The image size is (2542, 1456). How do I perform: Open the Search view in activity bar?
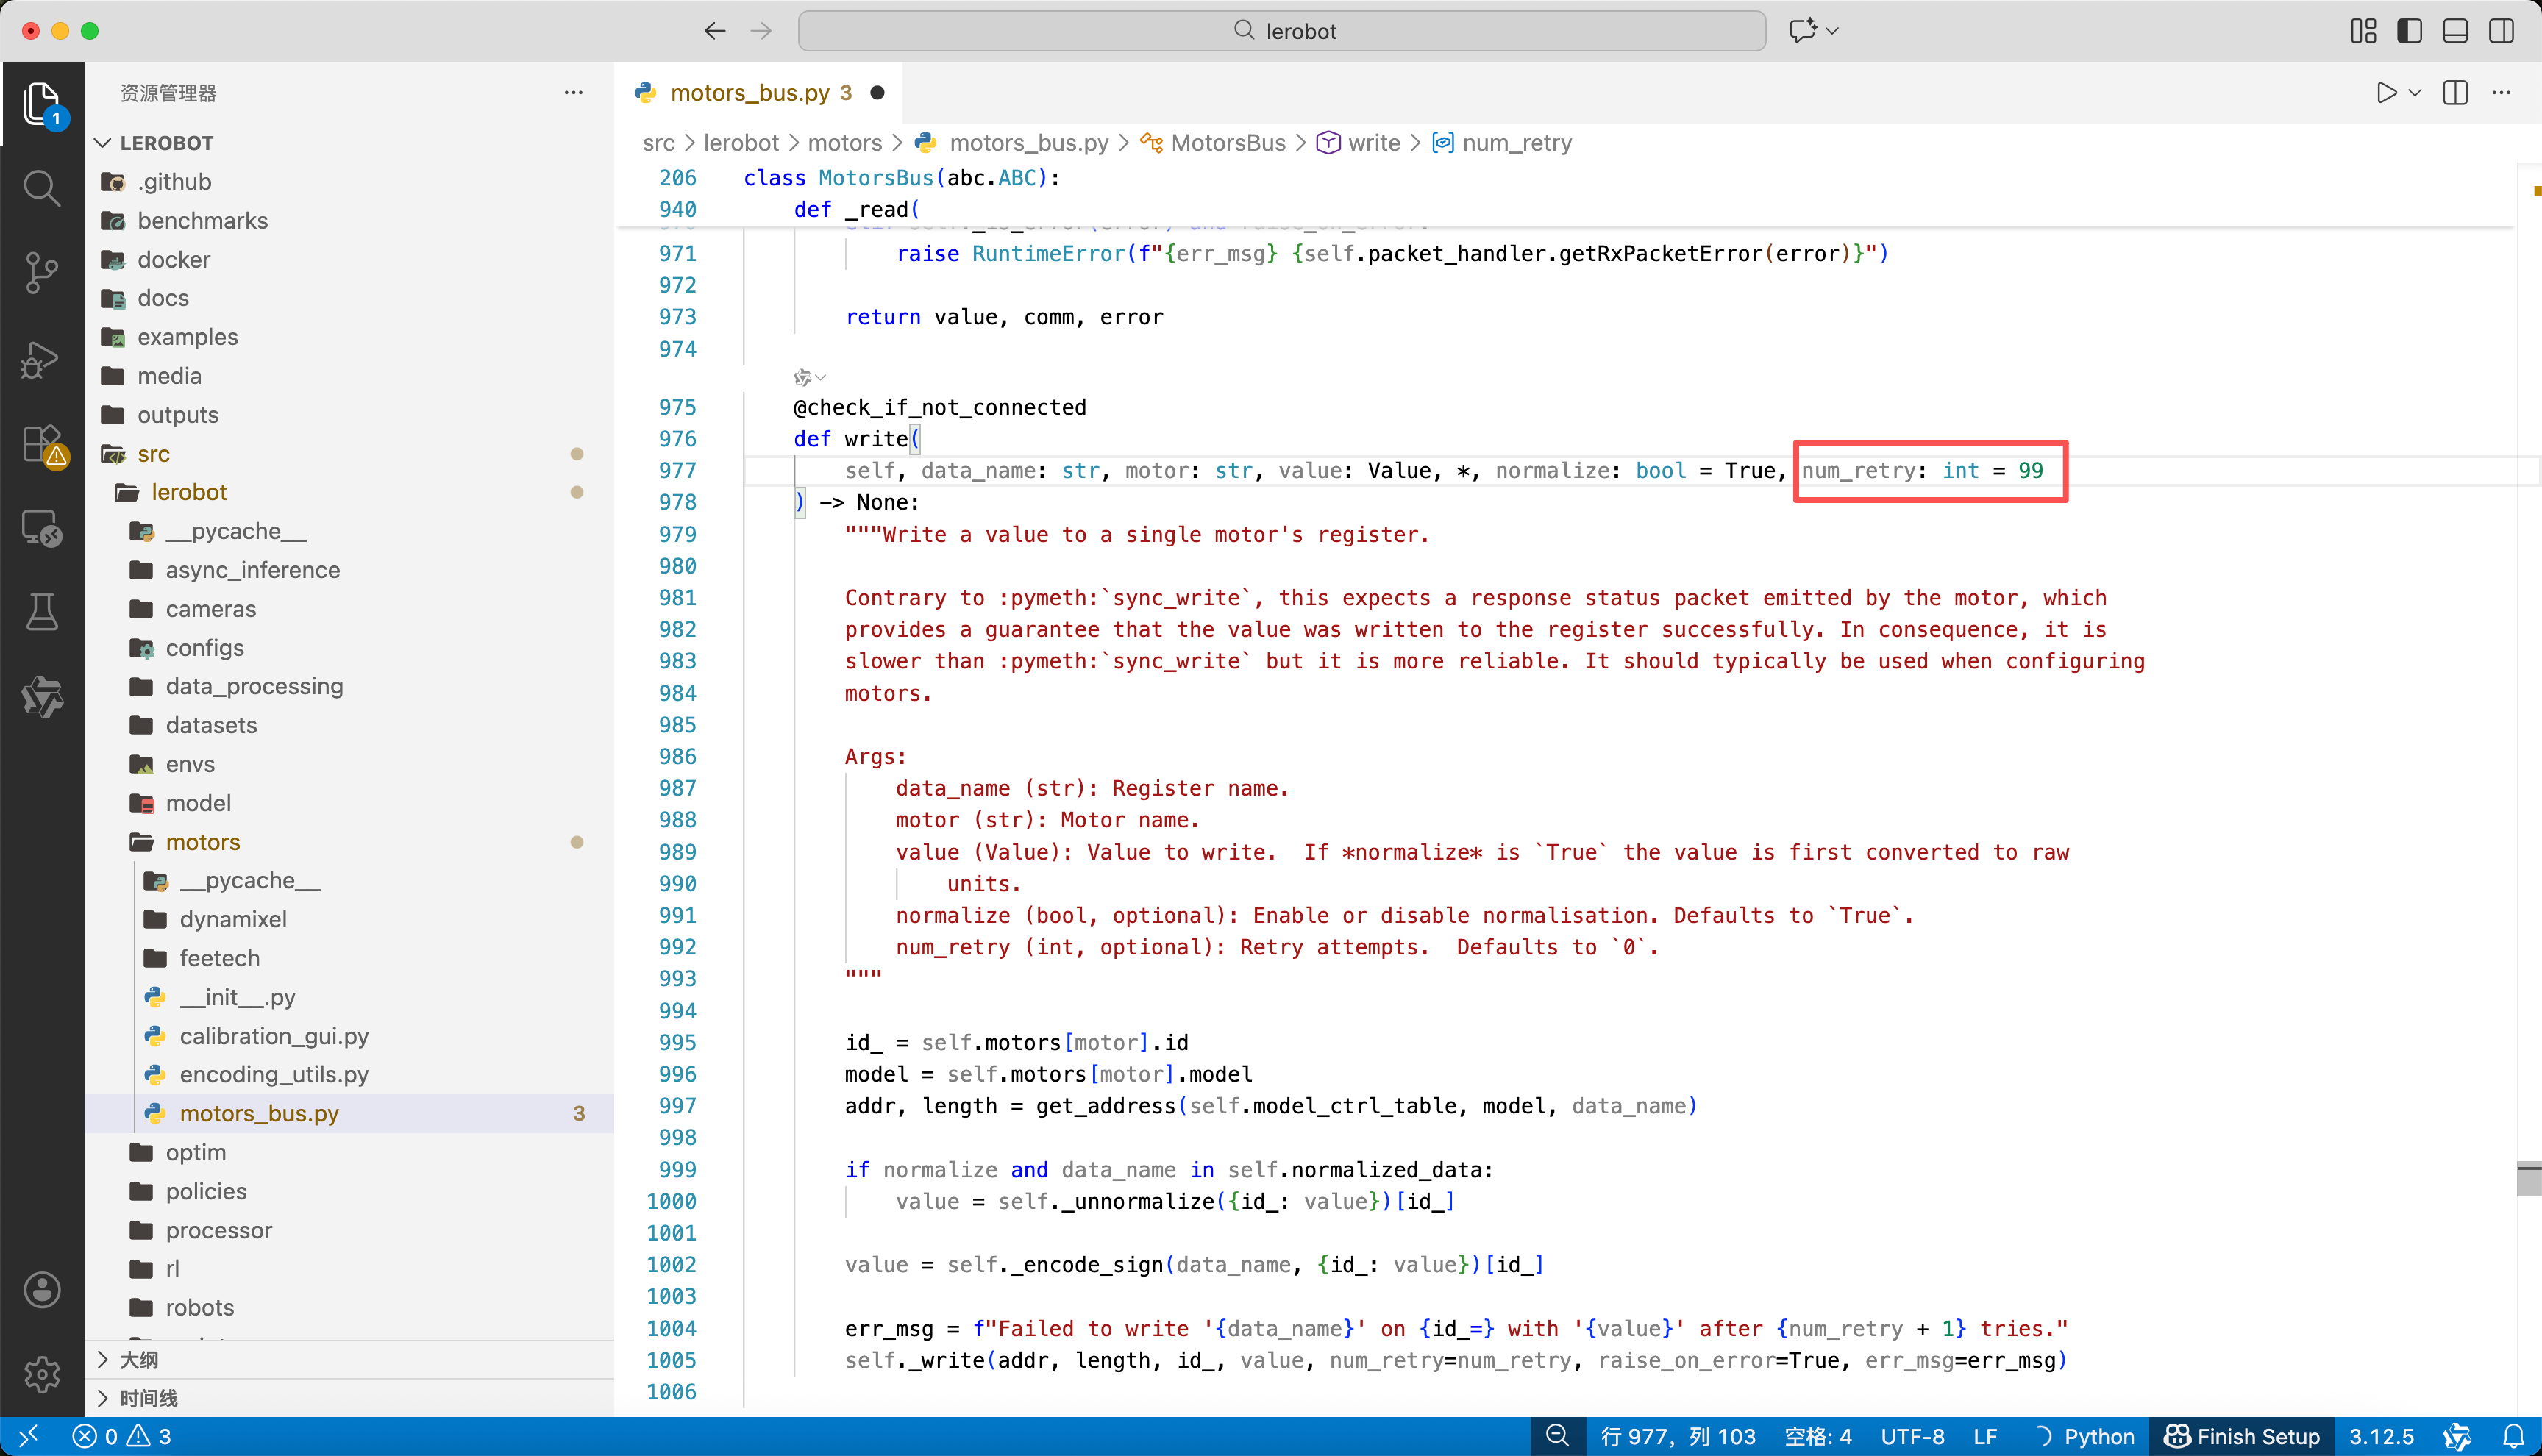(x=42, y=187)
